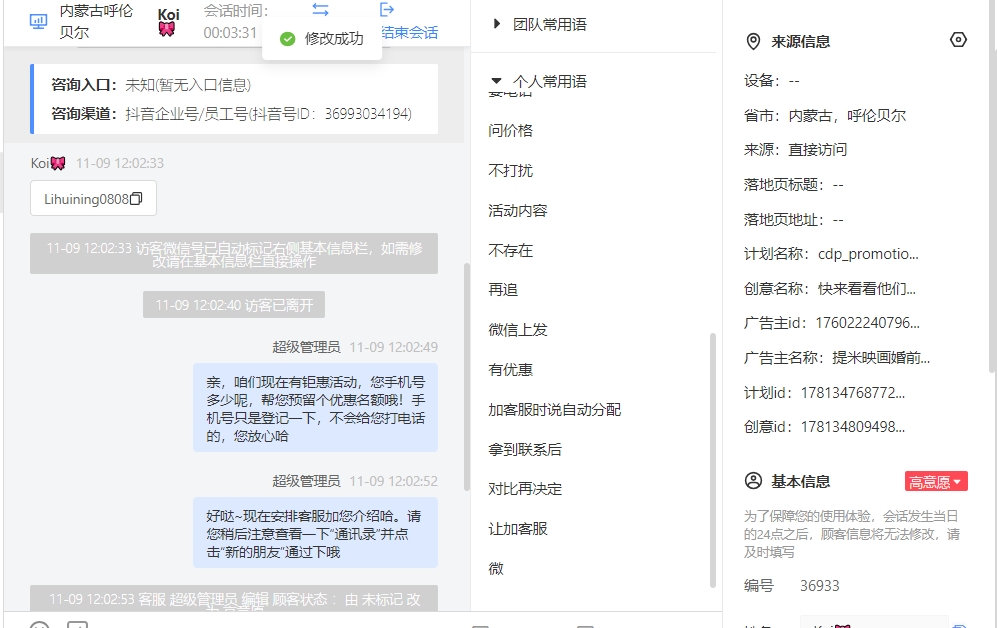Viewport: 997px width, 628px height.
Task: Click the exit icon above 结束会话
Action: pyautogui.click(x=387, y=10)
